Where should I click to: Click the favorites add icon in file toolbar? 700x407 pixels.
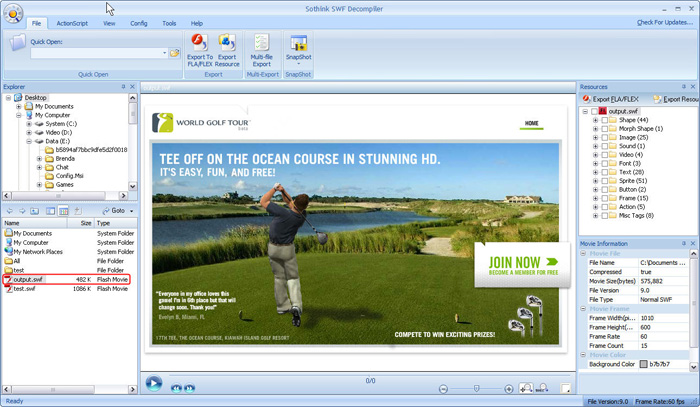pyautogui.click(x=78, y=211)
